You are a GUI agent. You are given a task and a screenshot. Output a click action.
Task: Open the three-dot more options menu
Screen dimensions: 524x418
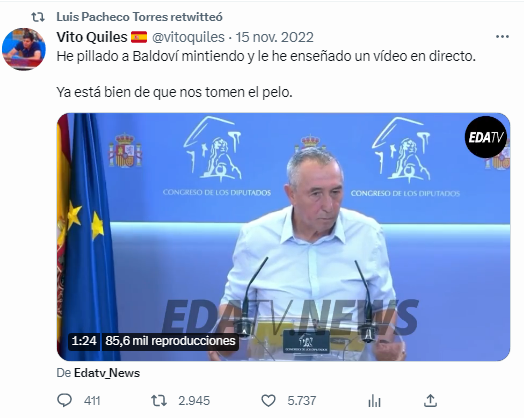pos(502,37)
